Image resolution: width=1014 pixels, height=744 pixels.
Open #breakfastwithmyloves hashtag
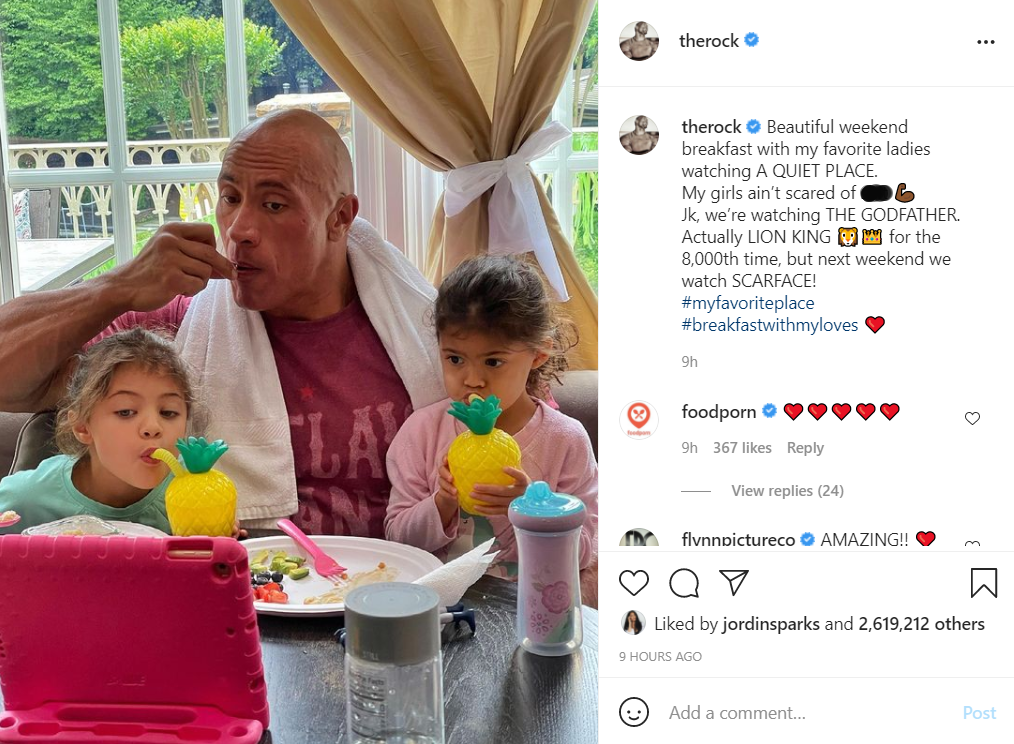point(770,325)
